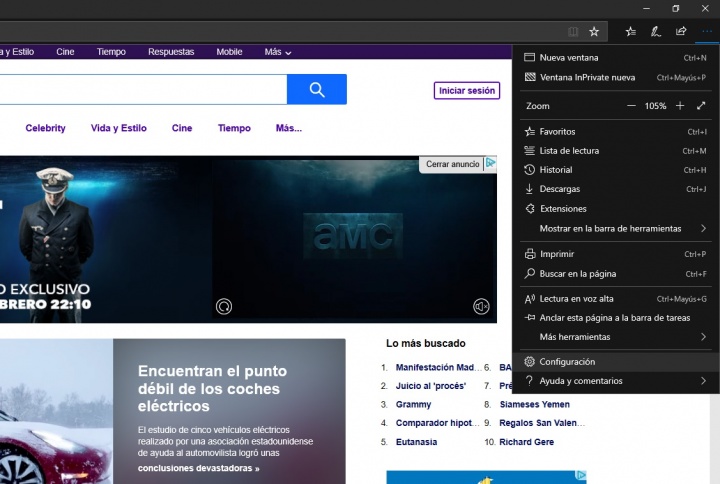720x484 pixels.
Task: Expand the Más dropdown in the purple bar
Action: [x=278, y=52]
